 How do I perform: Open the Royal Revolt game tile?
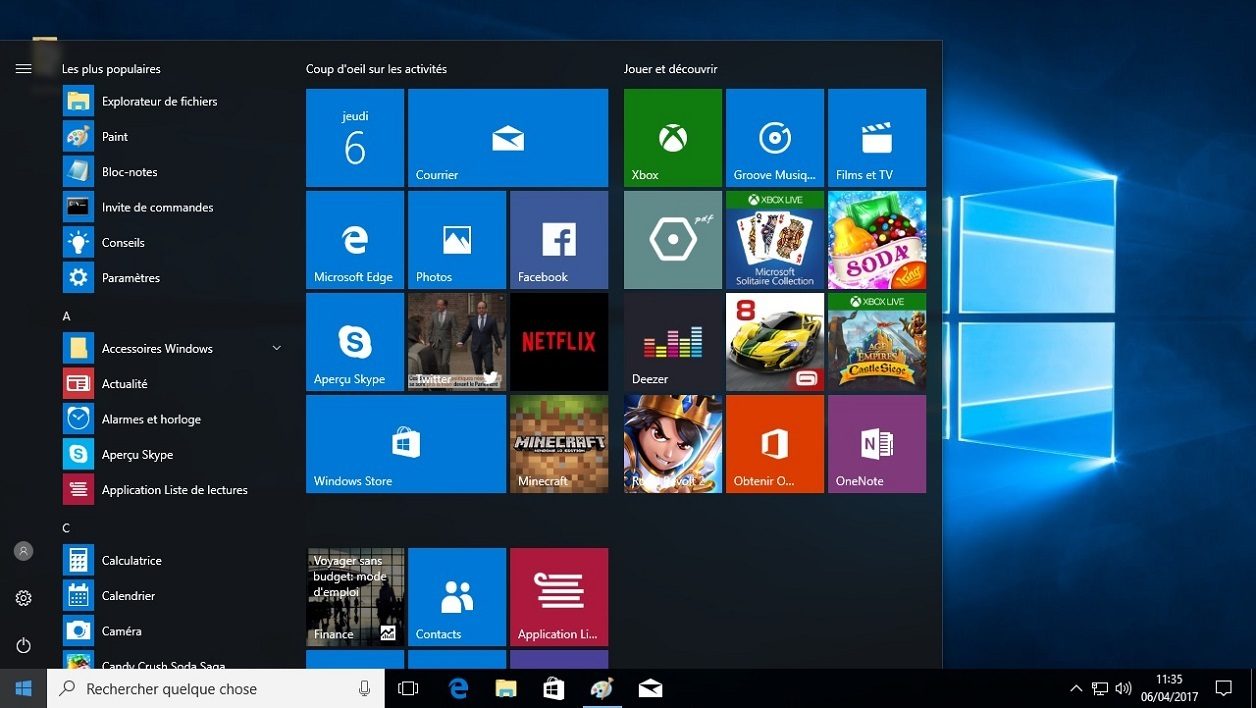coord(673,444)
